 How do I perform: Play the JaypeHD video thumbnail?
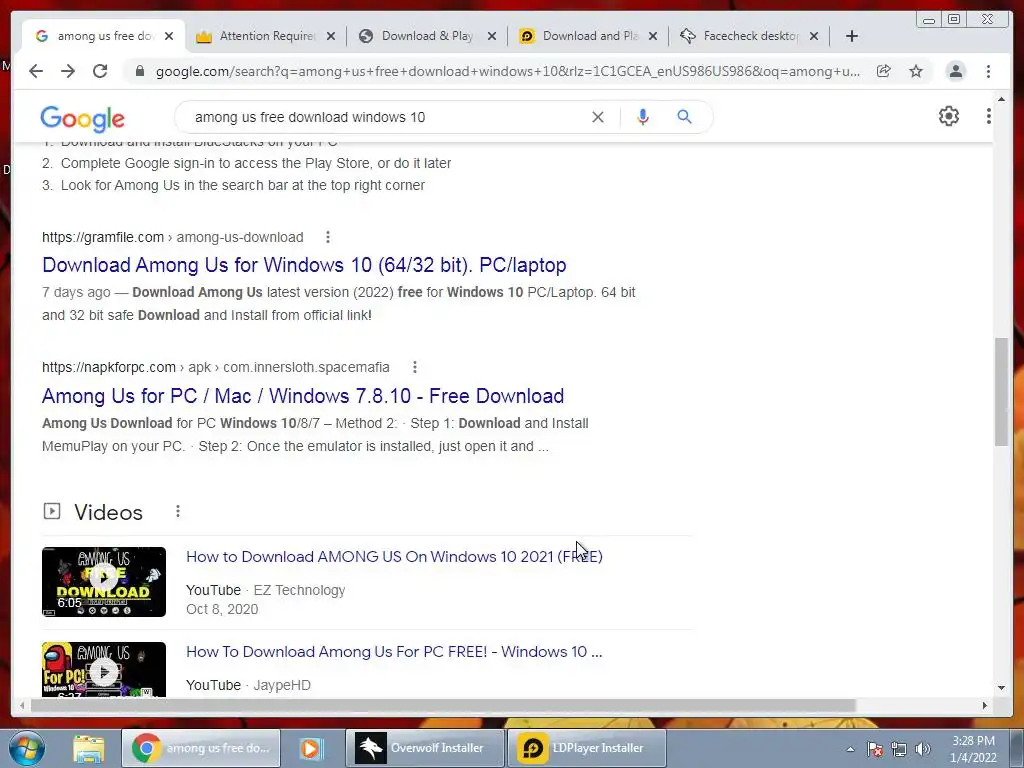pos(104,669)
